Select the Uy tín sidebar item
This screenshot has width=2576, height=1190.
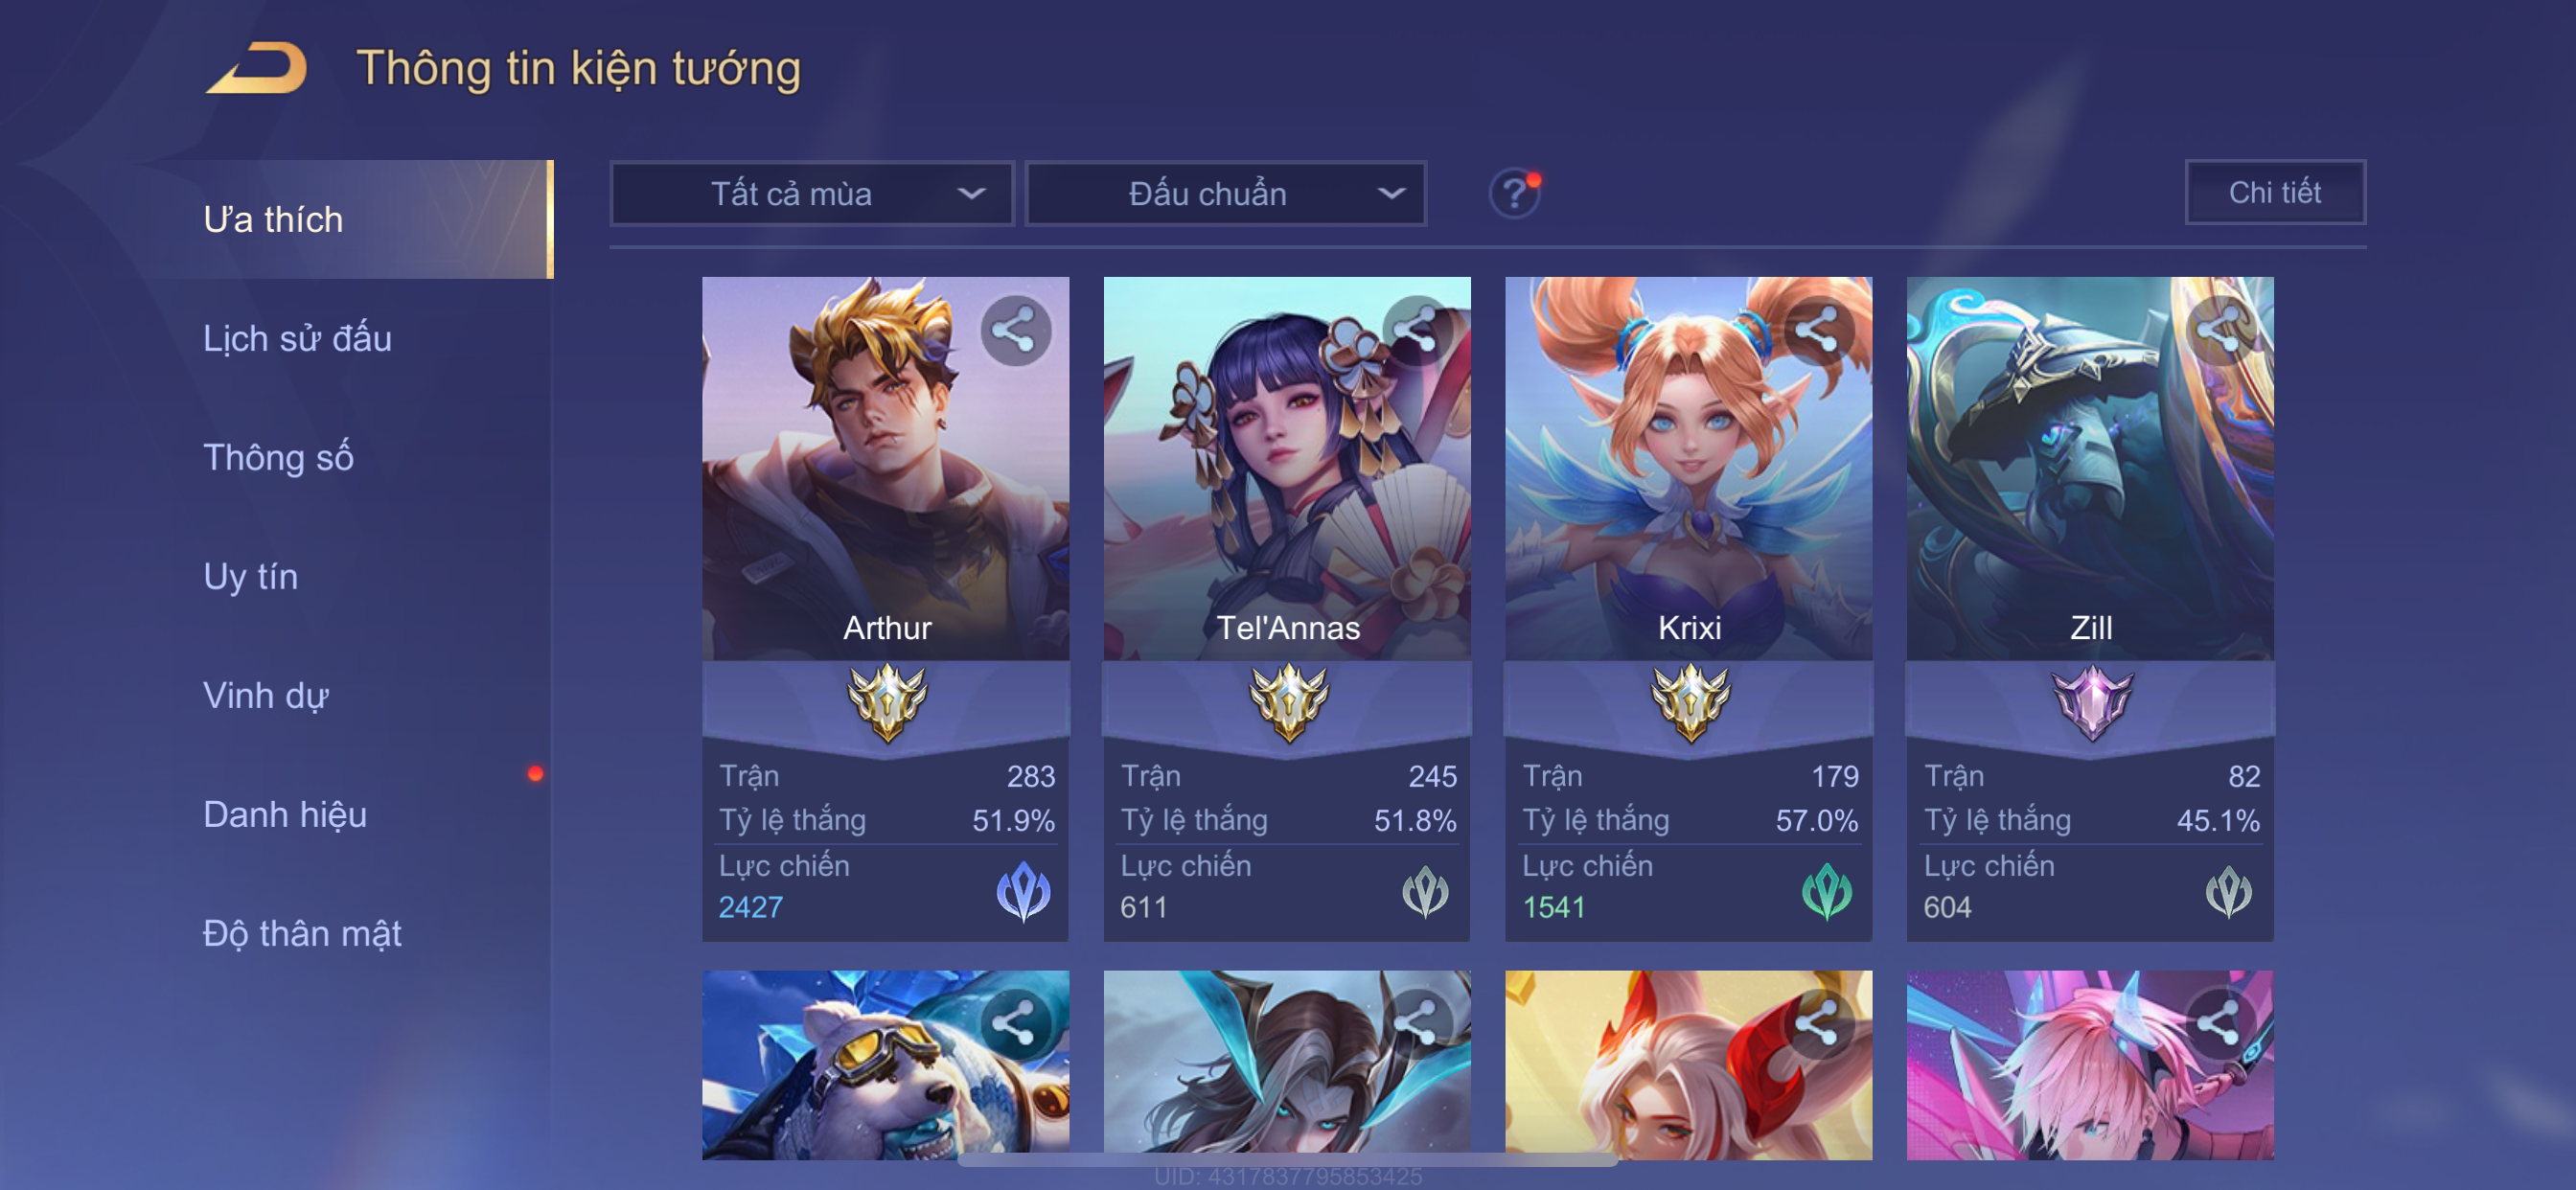(250, 577)
